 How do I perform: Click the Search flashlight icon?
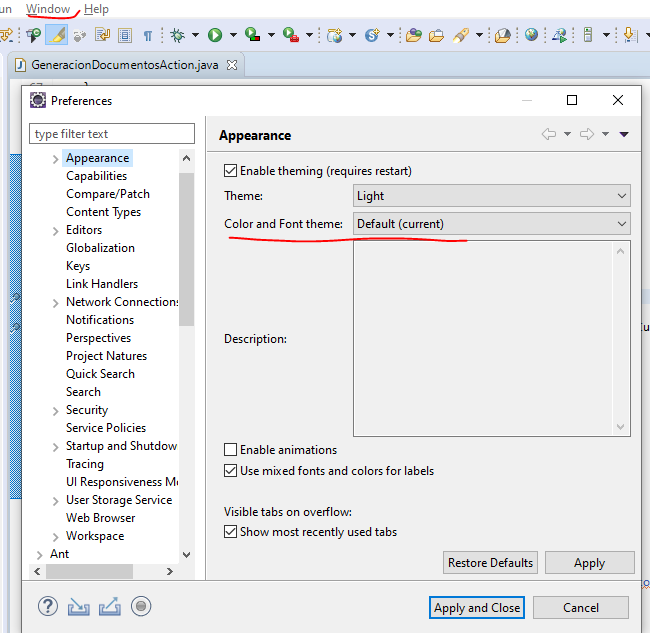[461, 36]
